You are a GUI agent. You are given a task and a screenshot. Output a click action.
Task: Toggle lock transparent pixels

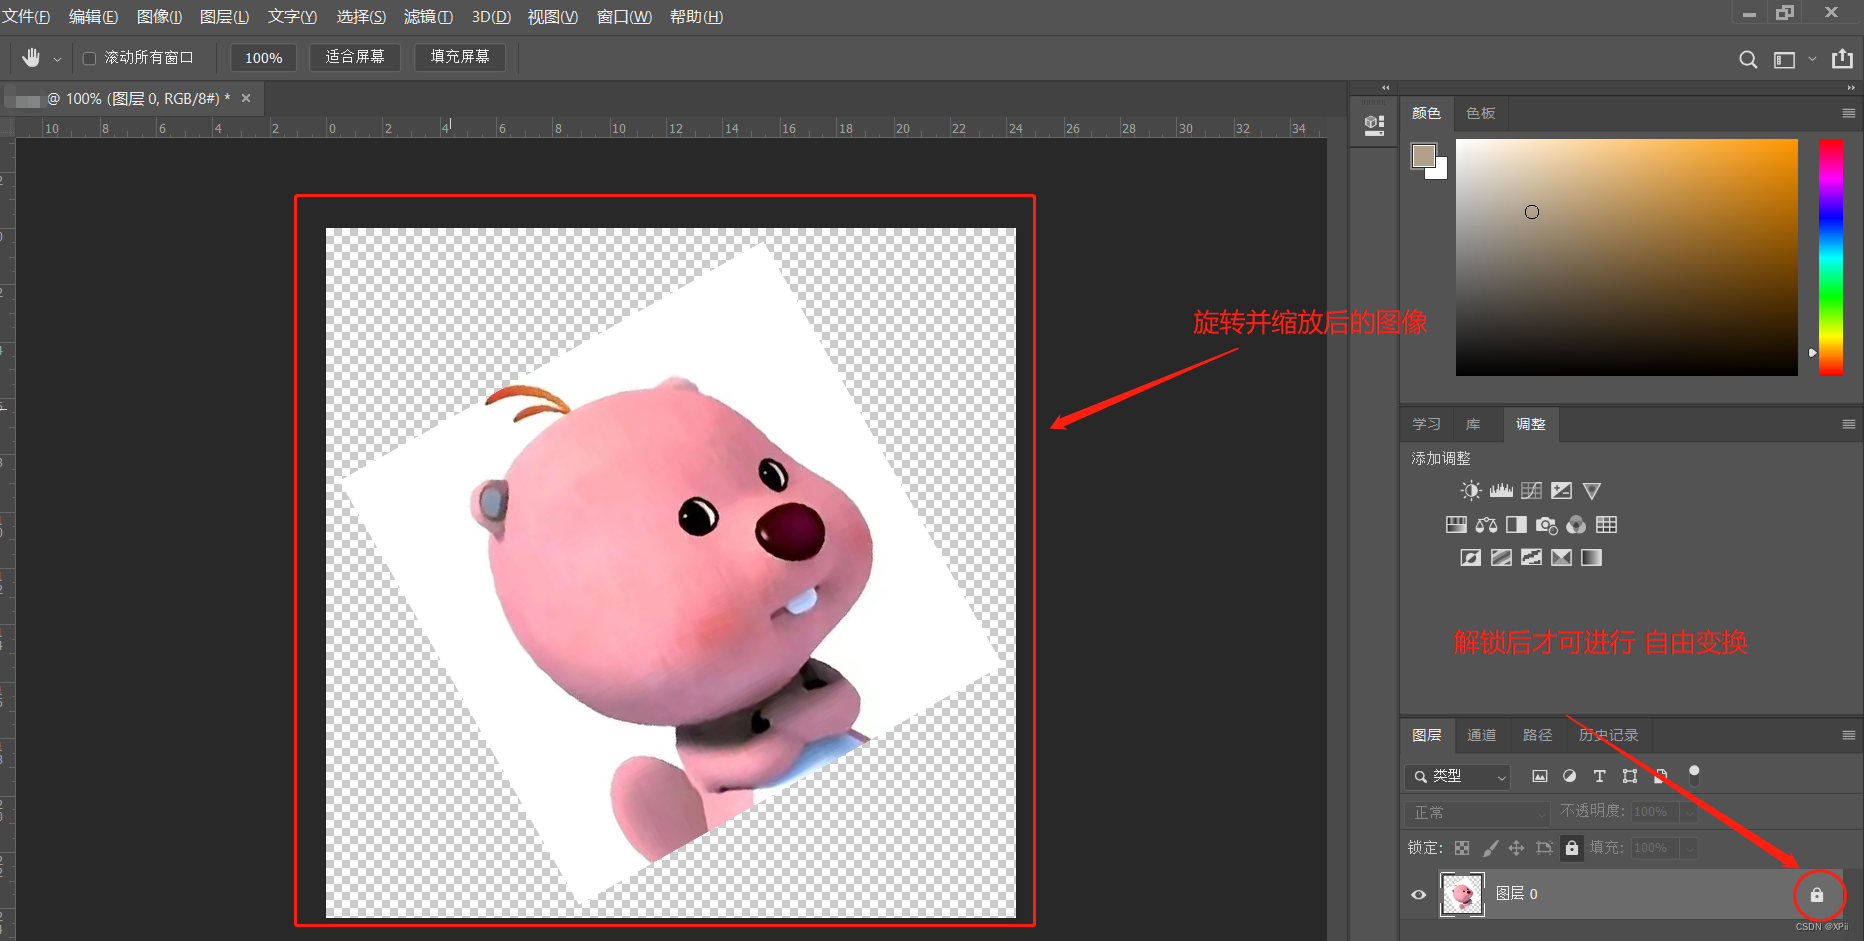pos(1462,848)
